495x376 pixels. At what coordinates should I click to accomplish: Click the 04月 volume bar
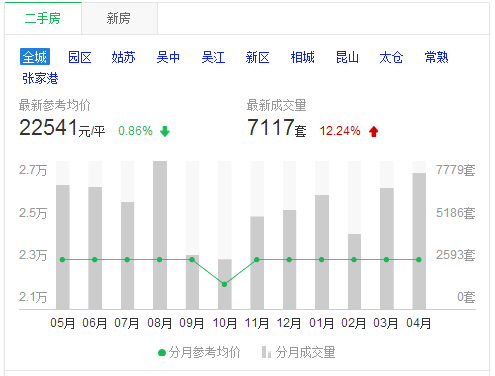419,241
